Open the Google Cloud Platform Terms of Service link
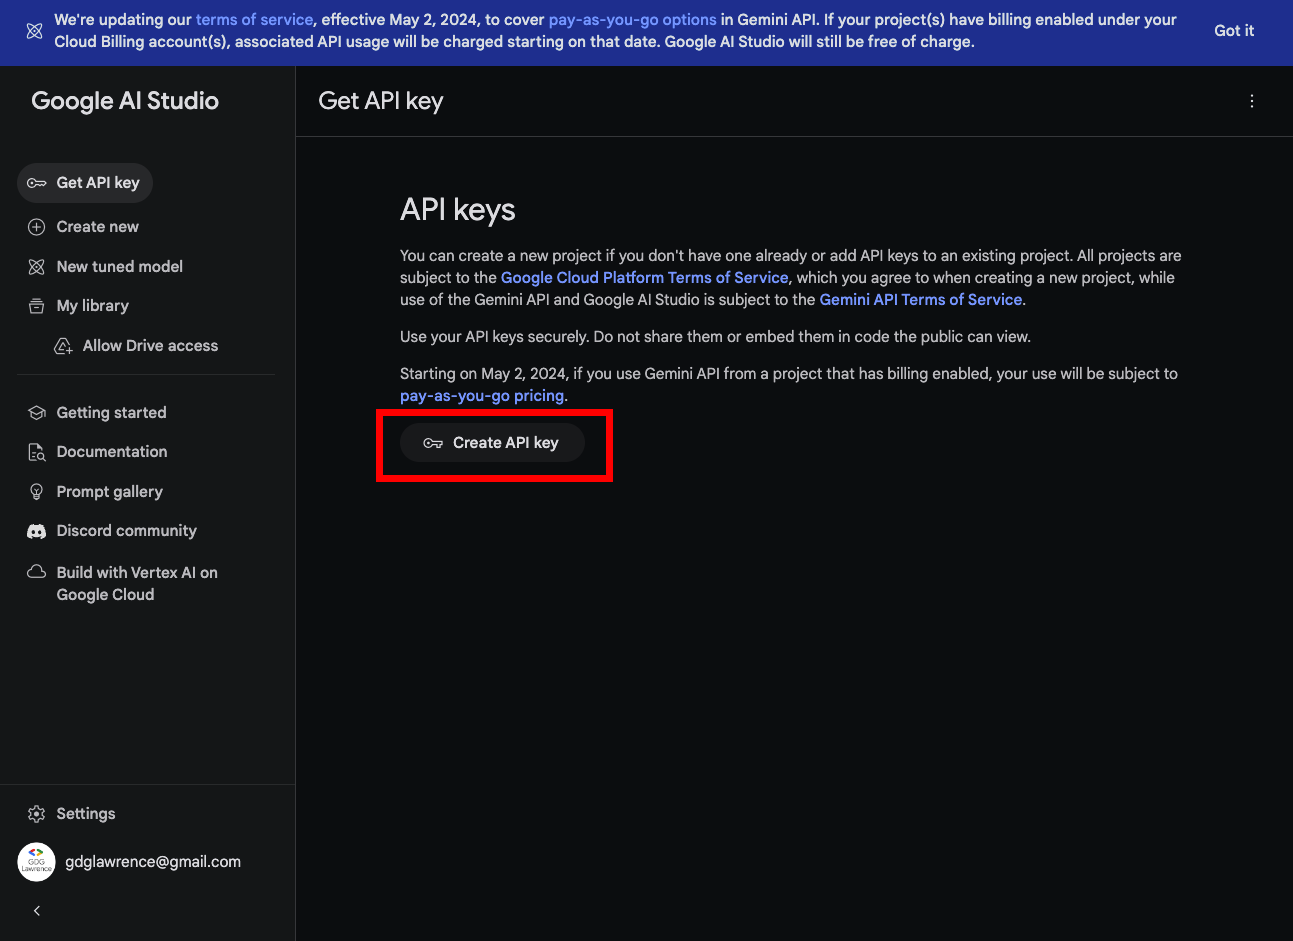1293x941 pixels. pos(644,278)
